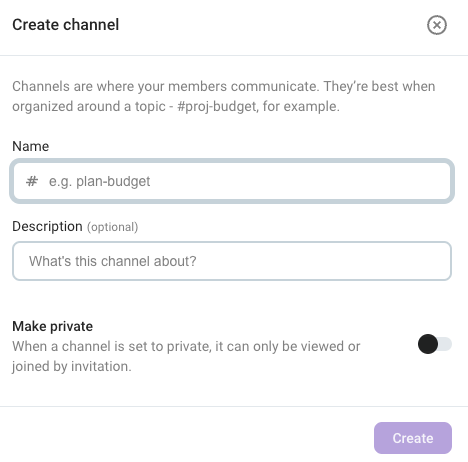Focus the channel Name input field
468x462 pixels.
coord(232,181)
